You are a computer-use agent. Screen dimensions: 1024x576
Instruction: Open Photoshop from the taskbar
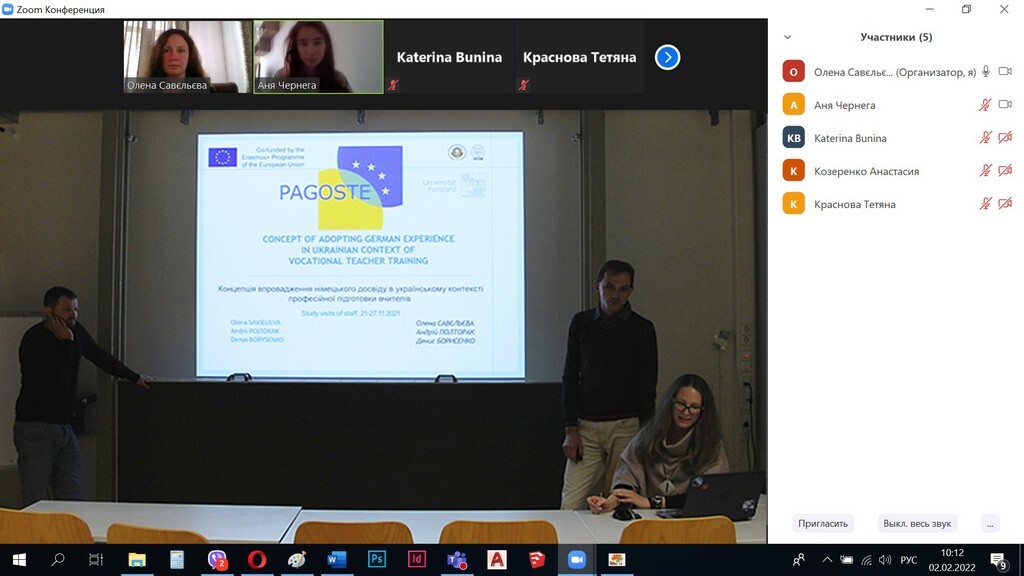[377, 560]
